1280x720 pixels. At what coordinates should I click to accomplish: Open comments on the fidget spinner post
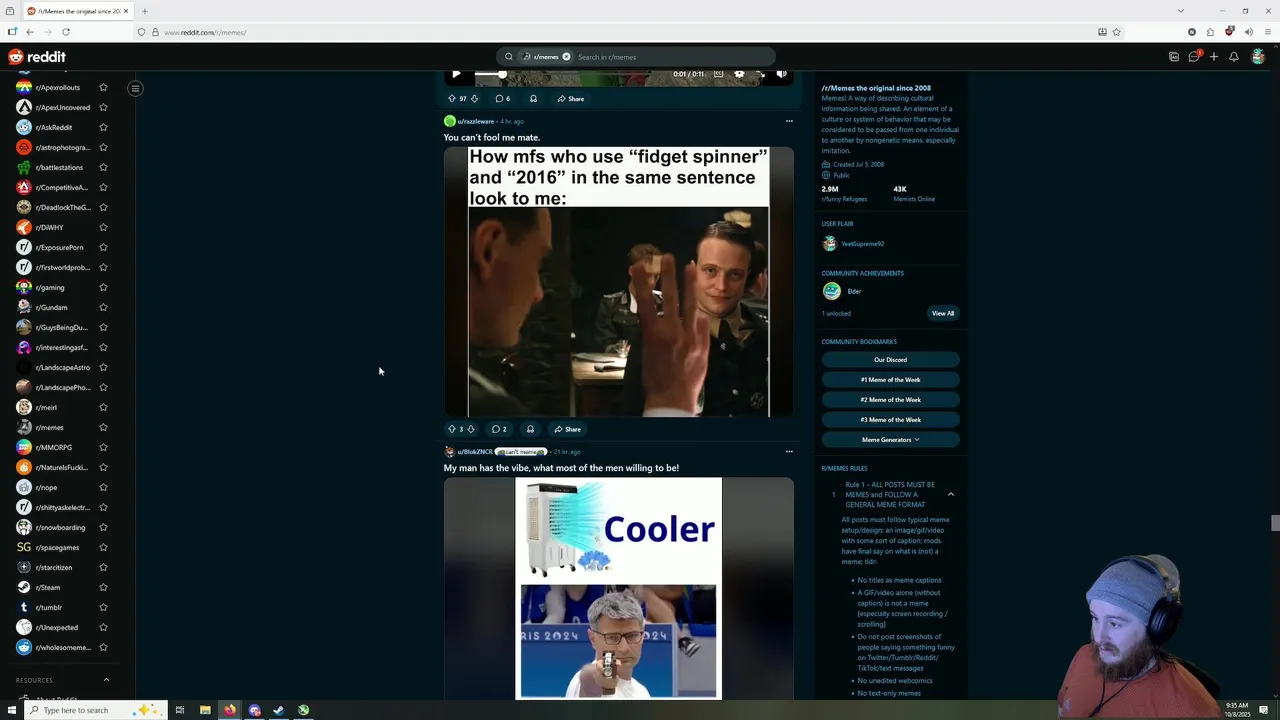[499, 429]
